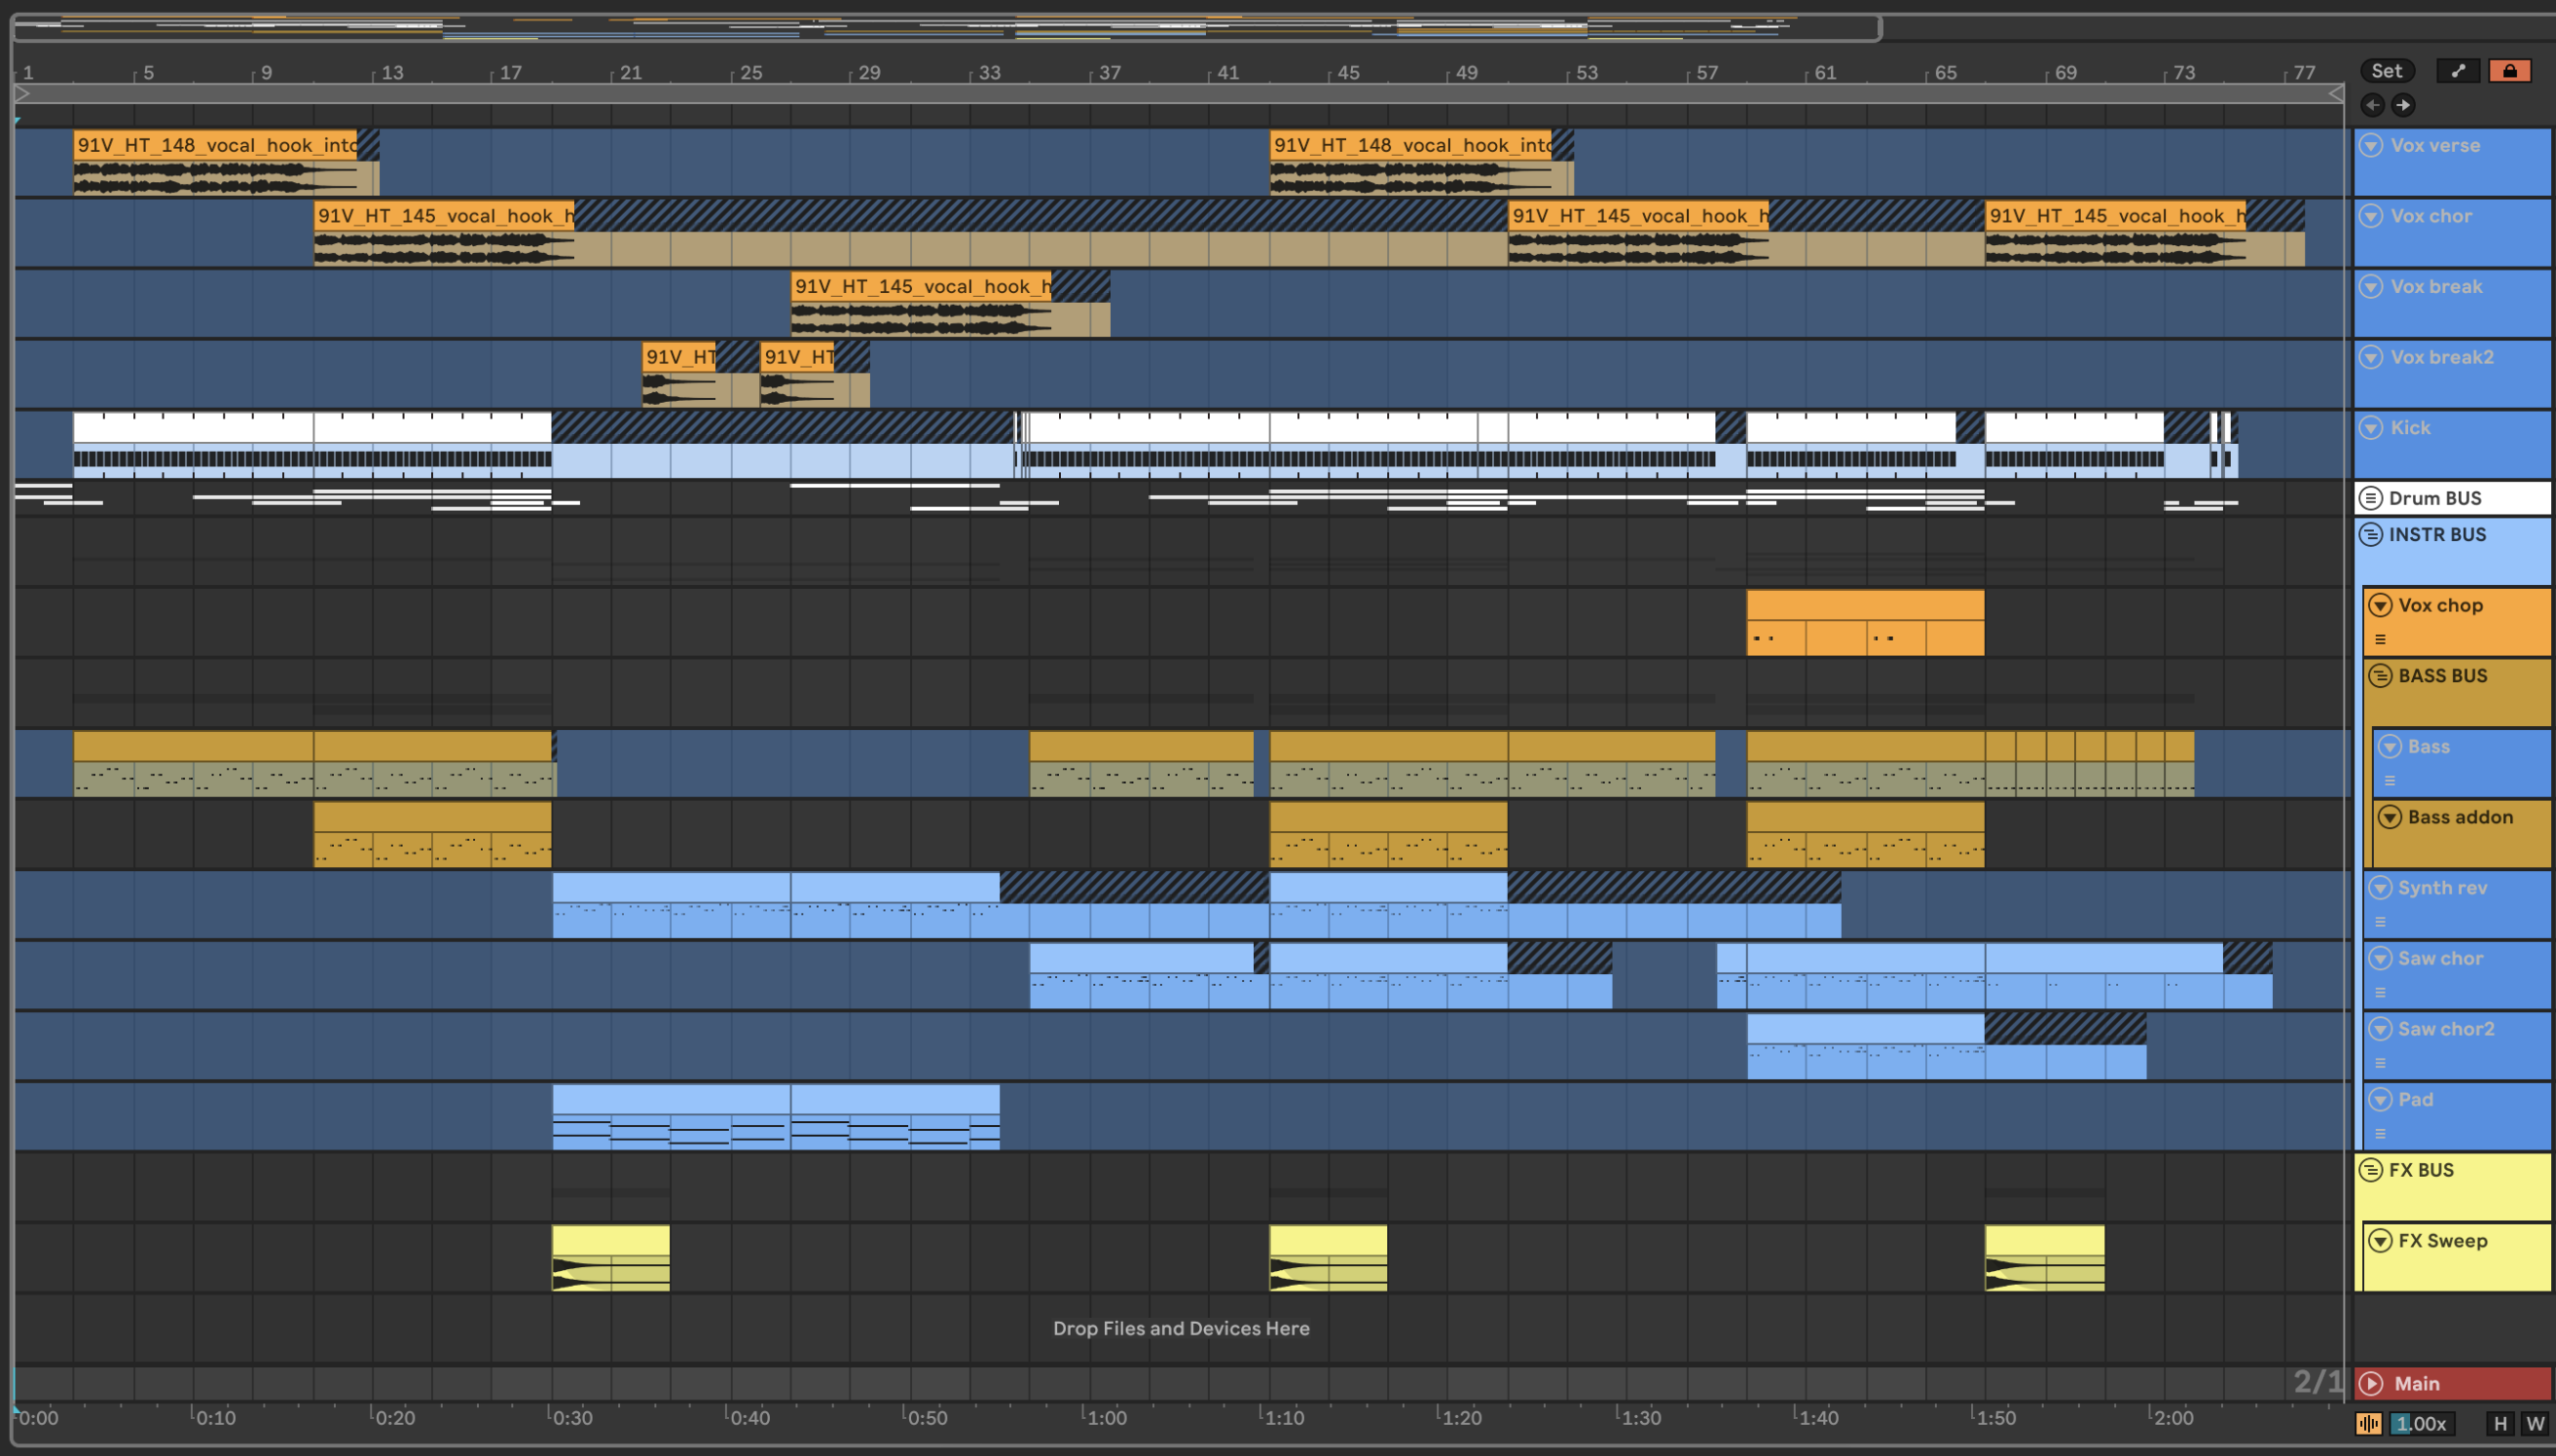The height and width of the screenshot is (1456, 2556).
Task: Fold the FX BUS group icon
Action: [x=2370, y=1170]
